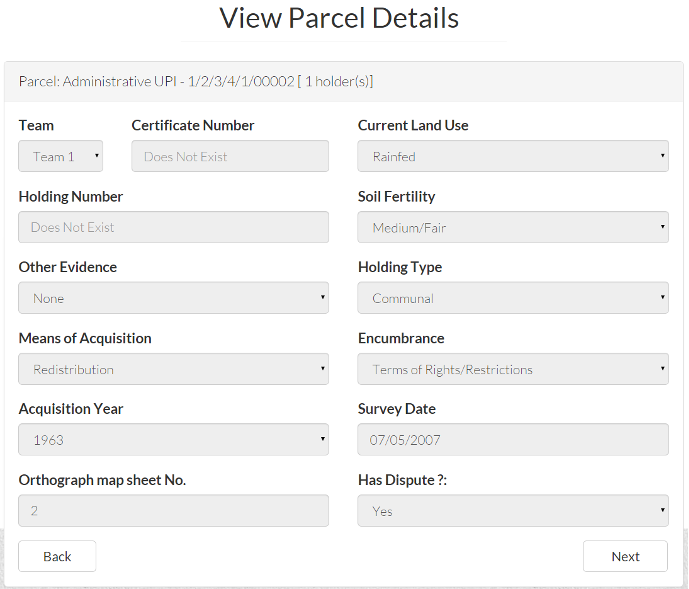689x589 pixels.
Task: Expand the Current Land Use dropdown
Action: (x=513, y=156)
